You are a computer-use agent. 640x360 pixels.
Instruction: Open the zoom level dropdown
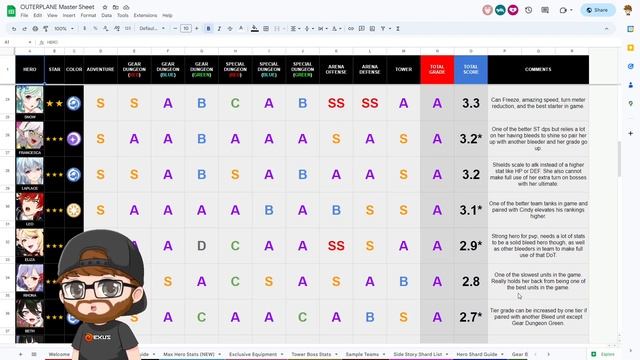(x=64, y=29)
